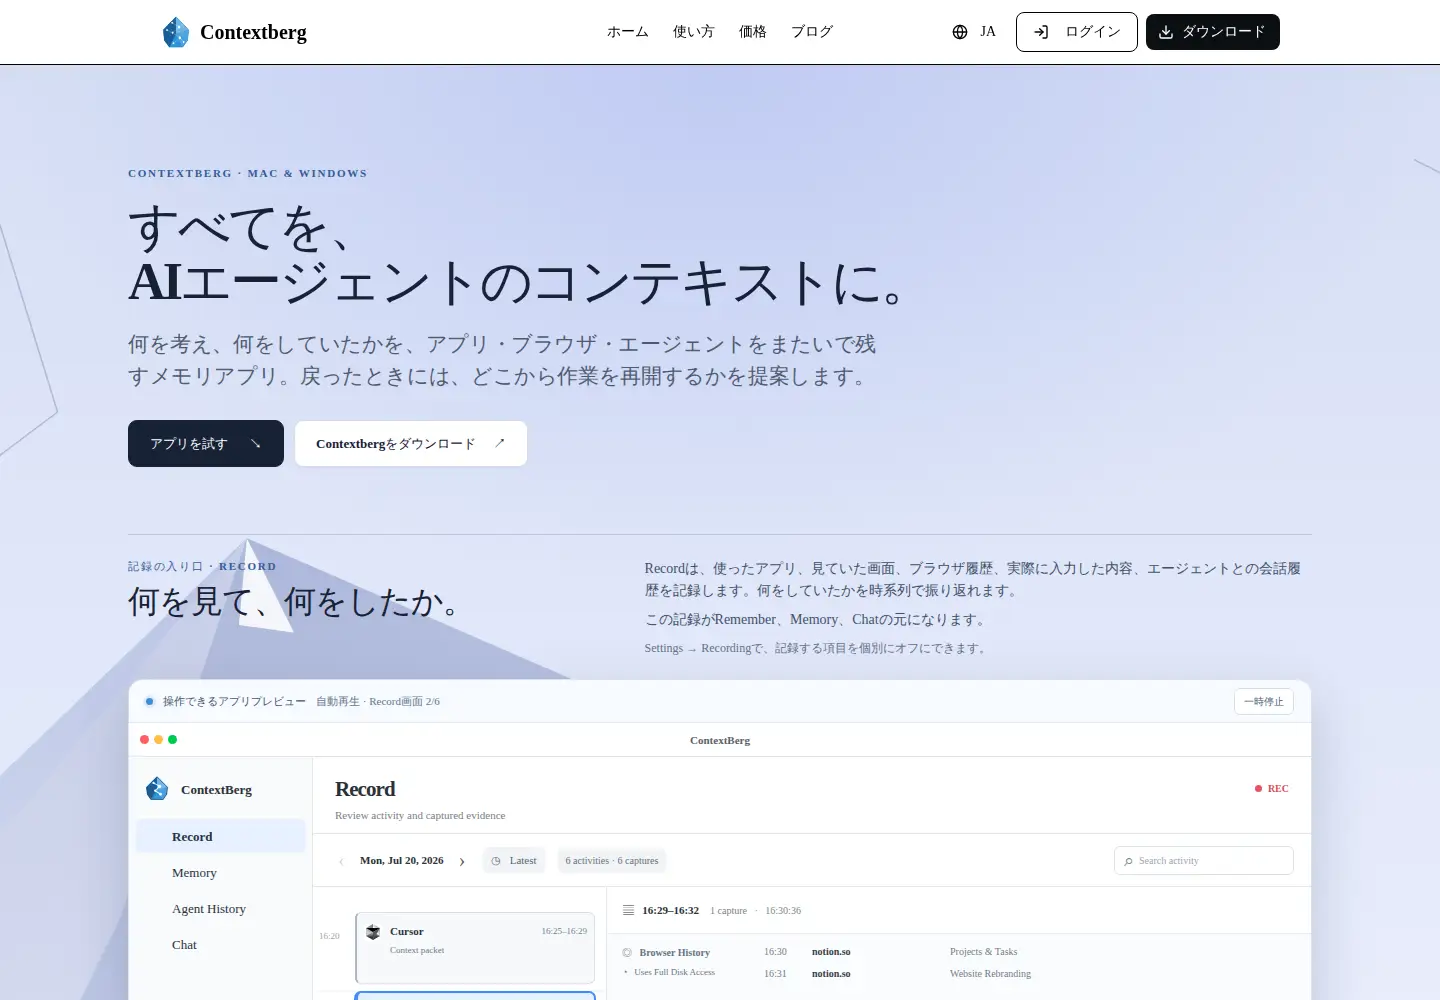
Task: Click the date Mon, Jul 20, 2026
Action: tap(402, 861)
